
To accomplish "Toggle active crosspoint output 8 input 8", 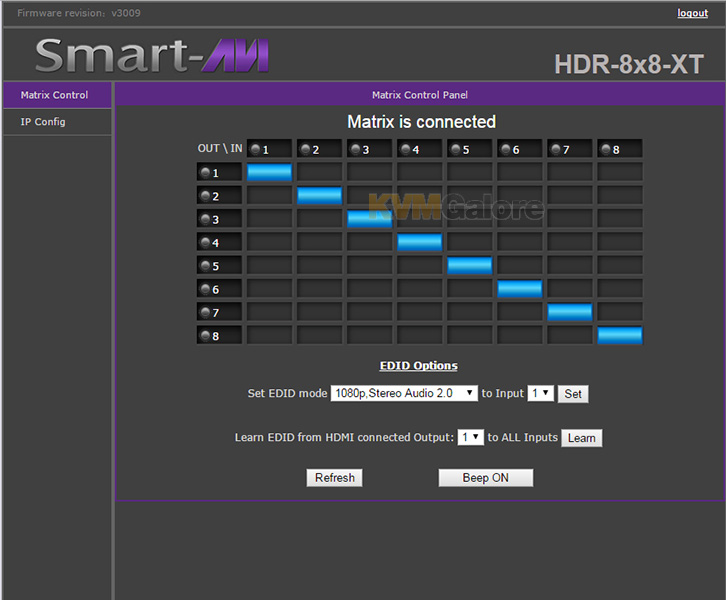I will pos(620,335).
